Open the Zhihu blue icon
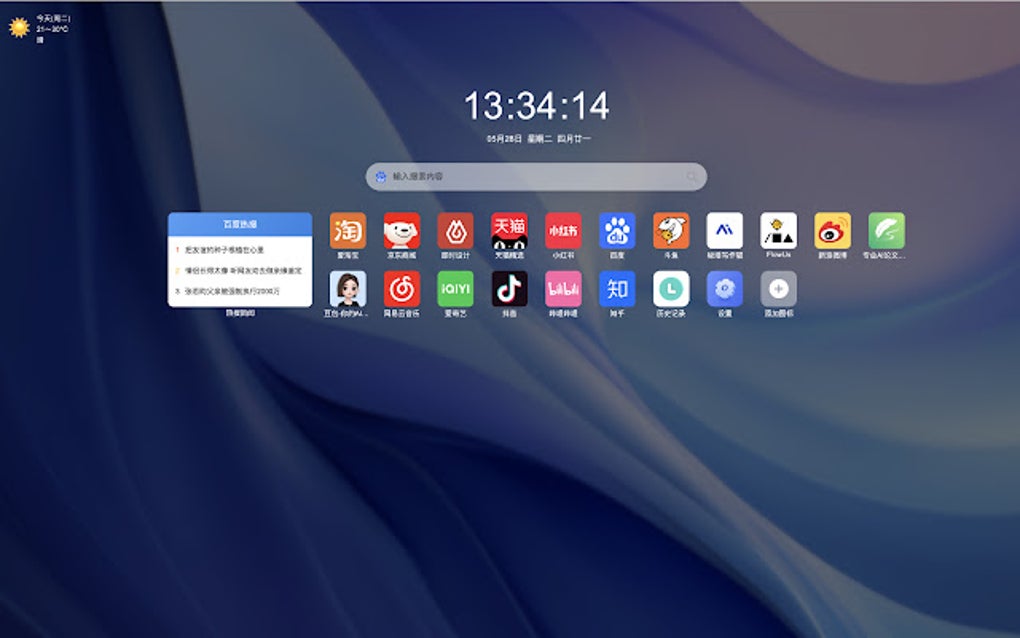Screen dimensions: 1020x638 pos(617,289)
